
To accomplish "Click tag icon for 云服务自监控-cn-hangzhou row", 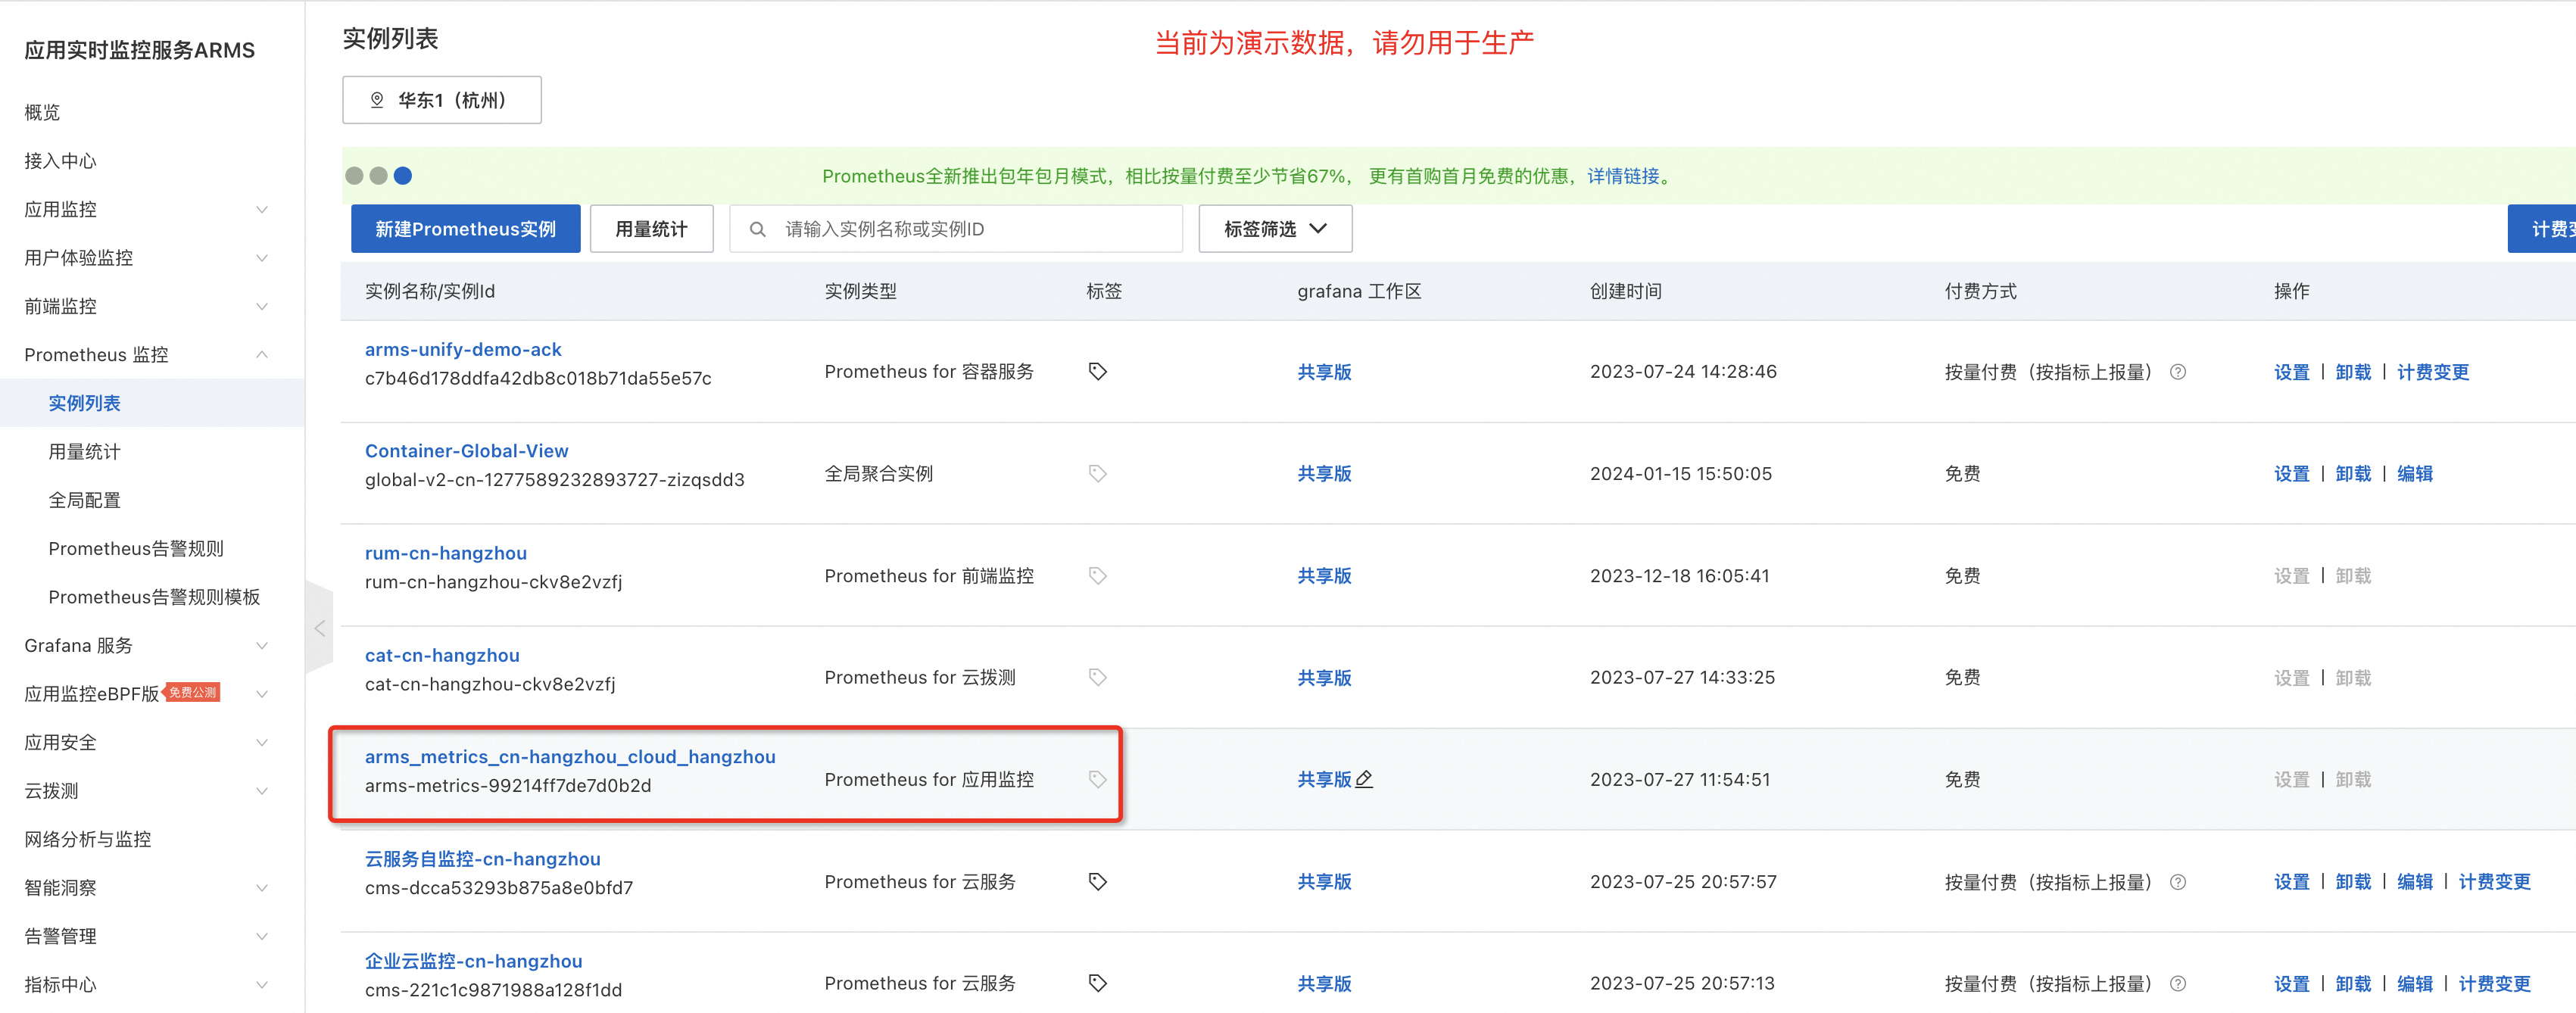I will (1097, 881).
